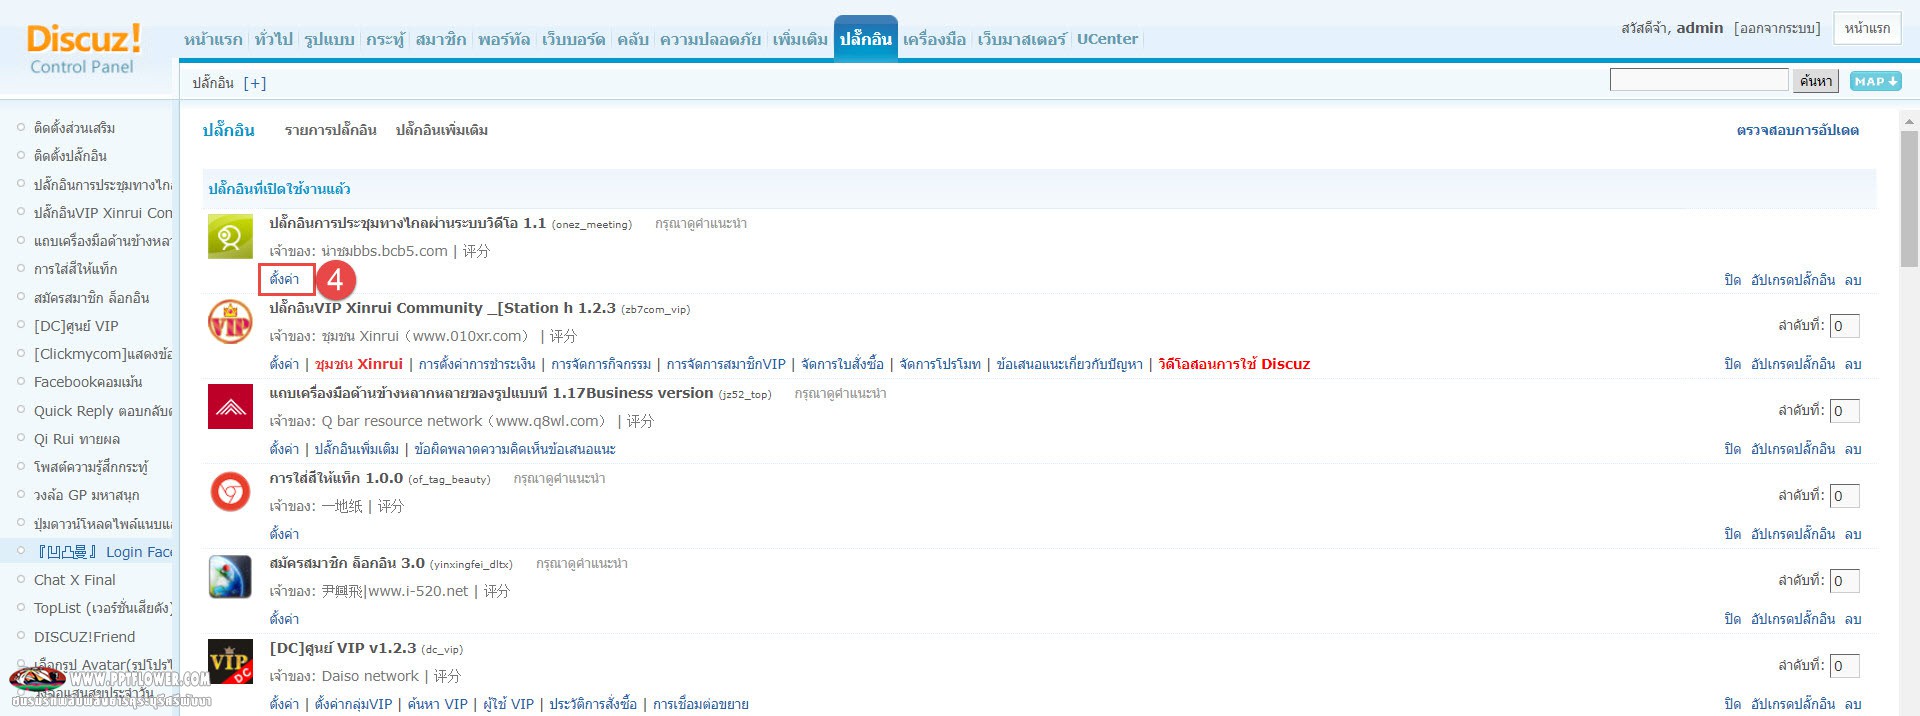
Task: Open การตั้งค่าการชำระเงิน link
Action: [477, 364]
